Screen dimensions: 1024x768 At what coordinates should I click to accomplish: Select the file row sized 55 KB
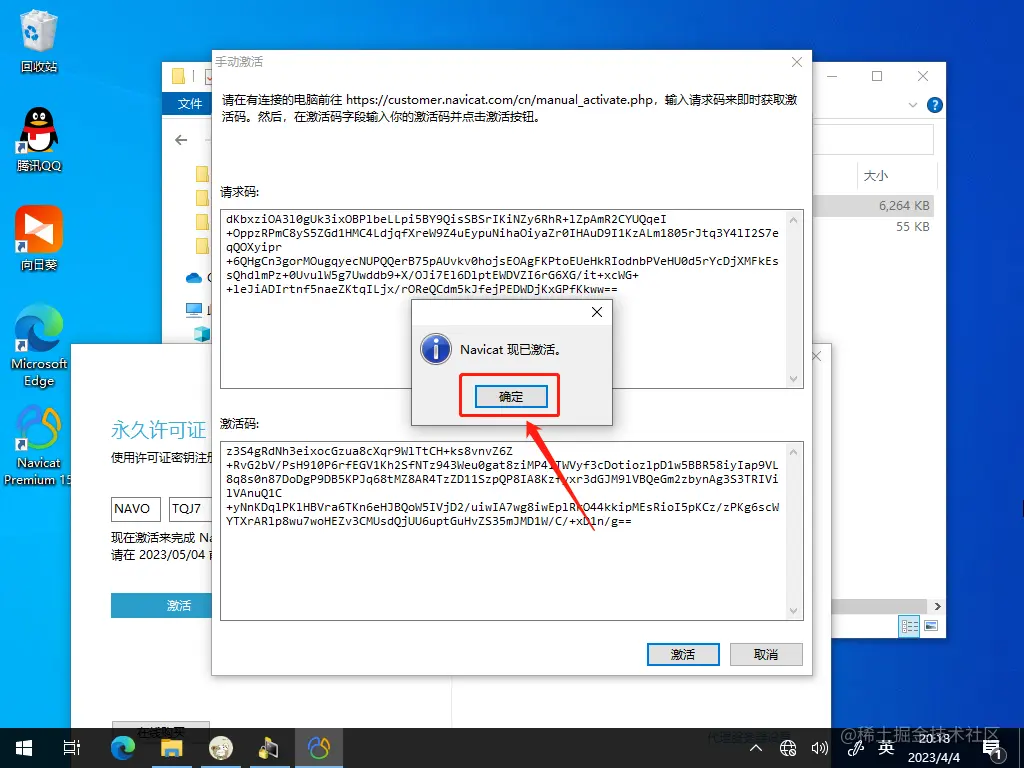click(x=873, y=227)
